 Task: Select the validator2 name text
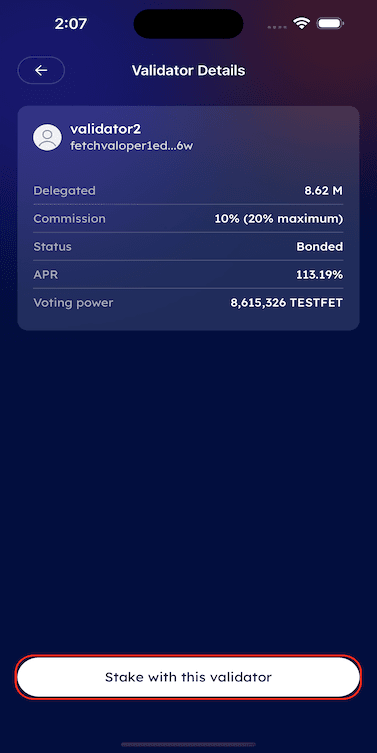(106, 129)
